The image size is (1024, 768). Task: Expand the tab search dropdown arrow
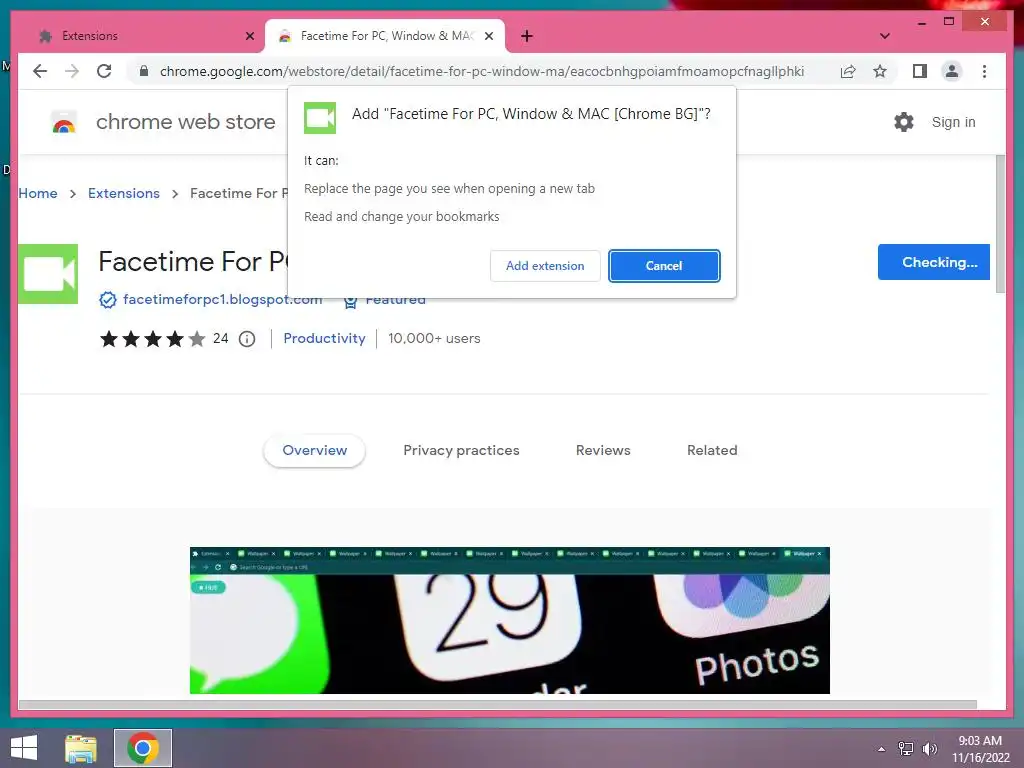pos(885,36)
